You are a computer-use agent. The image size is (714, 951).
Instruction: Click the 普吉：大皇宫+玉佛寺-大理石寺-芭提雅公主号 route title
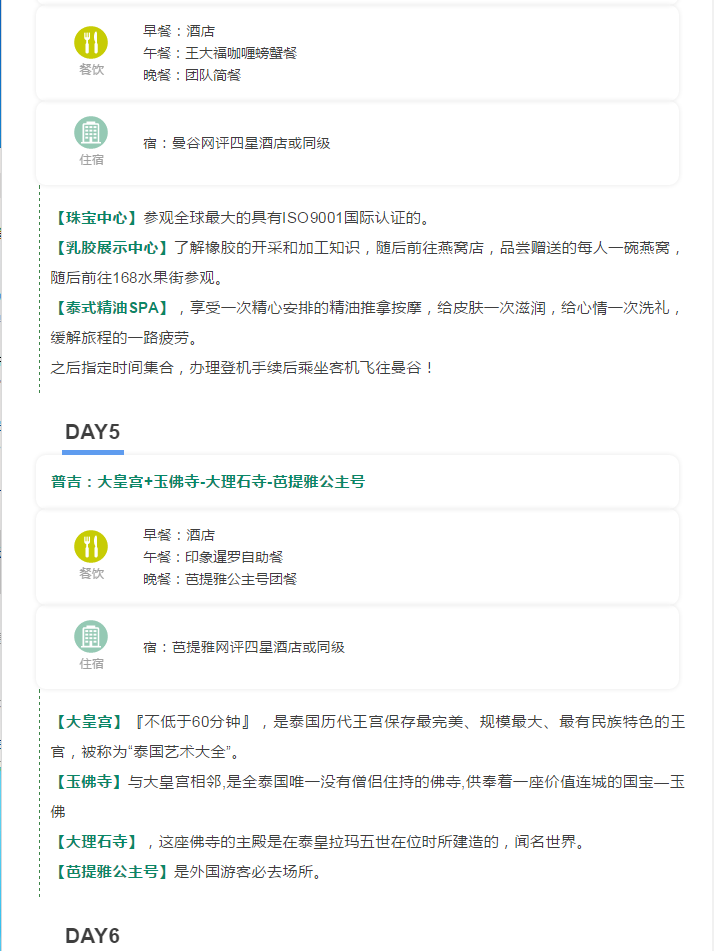(208, 481)
